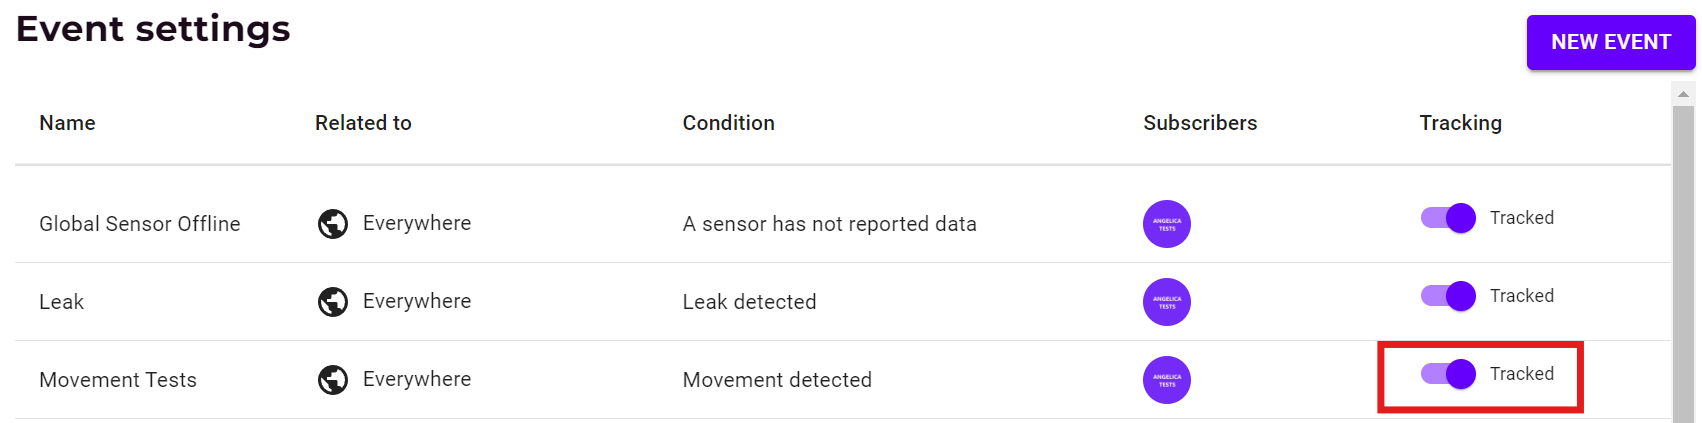
Task: Click the globe icon in Global Sensor Offline row
Action: click(333, 224)
